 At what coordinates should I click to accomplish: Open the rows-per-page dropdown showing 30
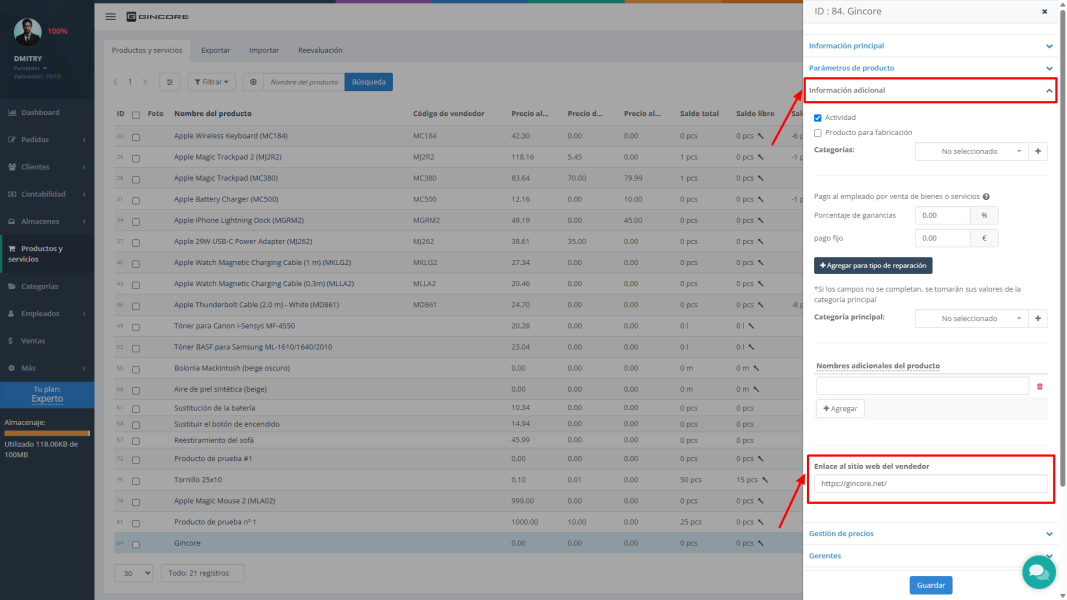pos(133,573)
